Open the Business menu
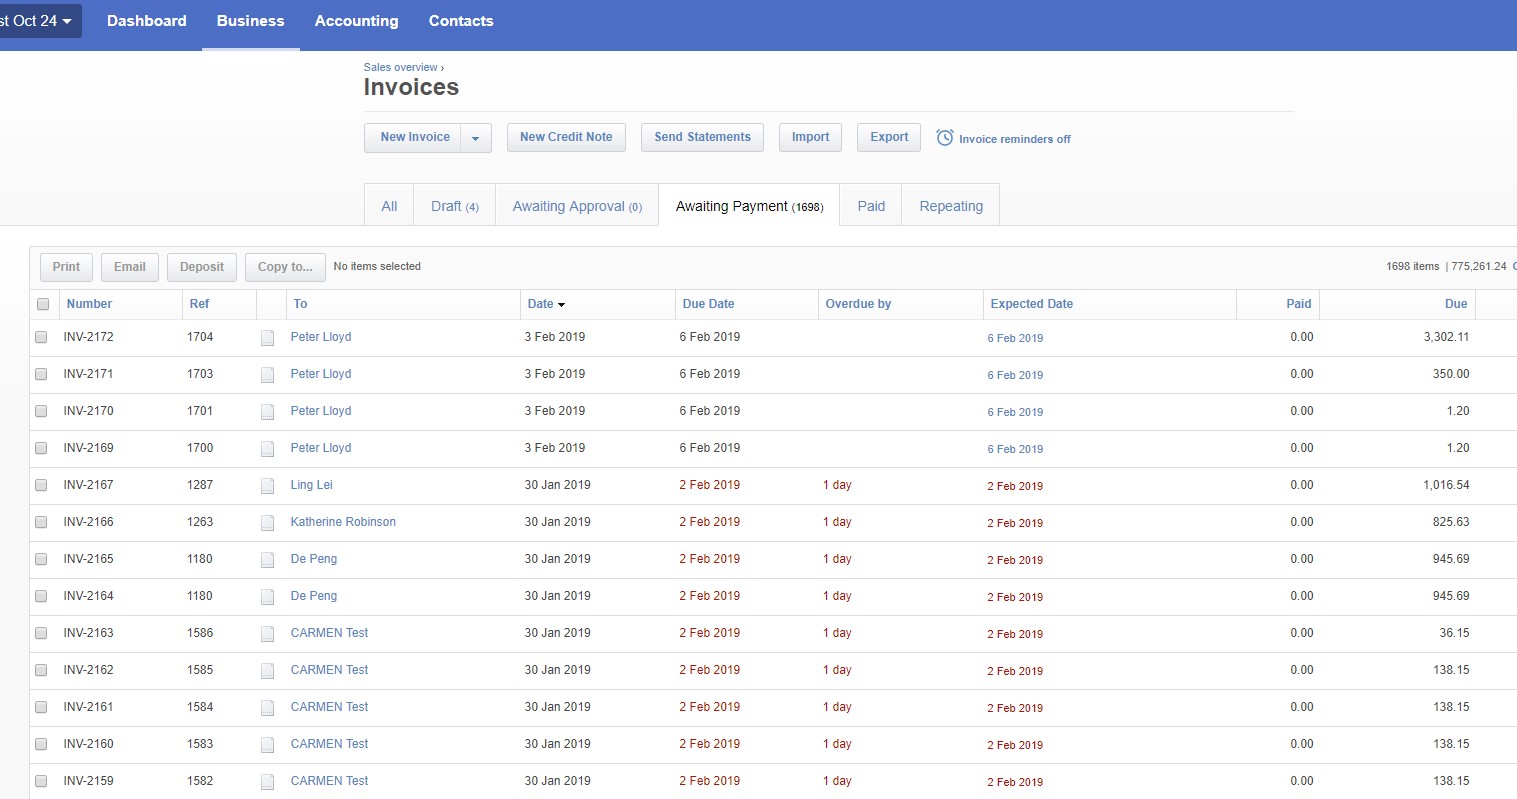1517x799 pixels. [251, 21]
